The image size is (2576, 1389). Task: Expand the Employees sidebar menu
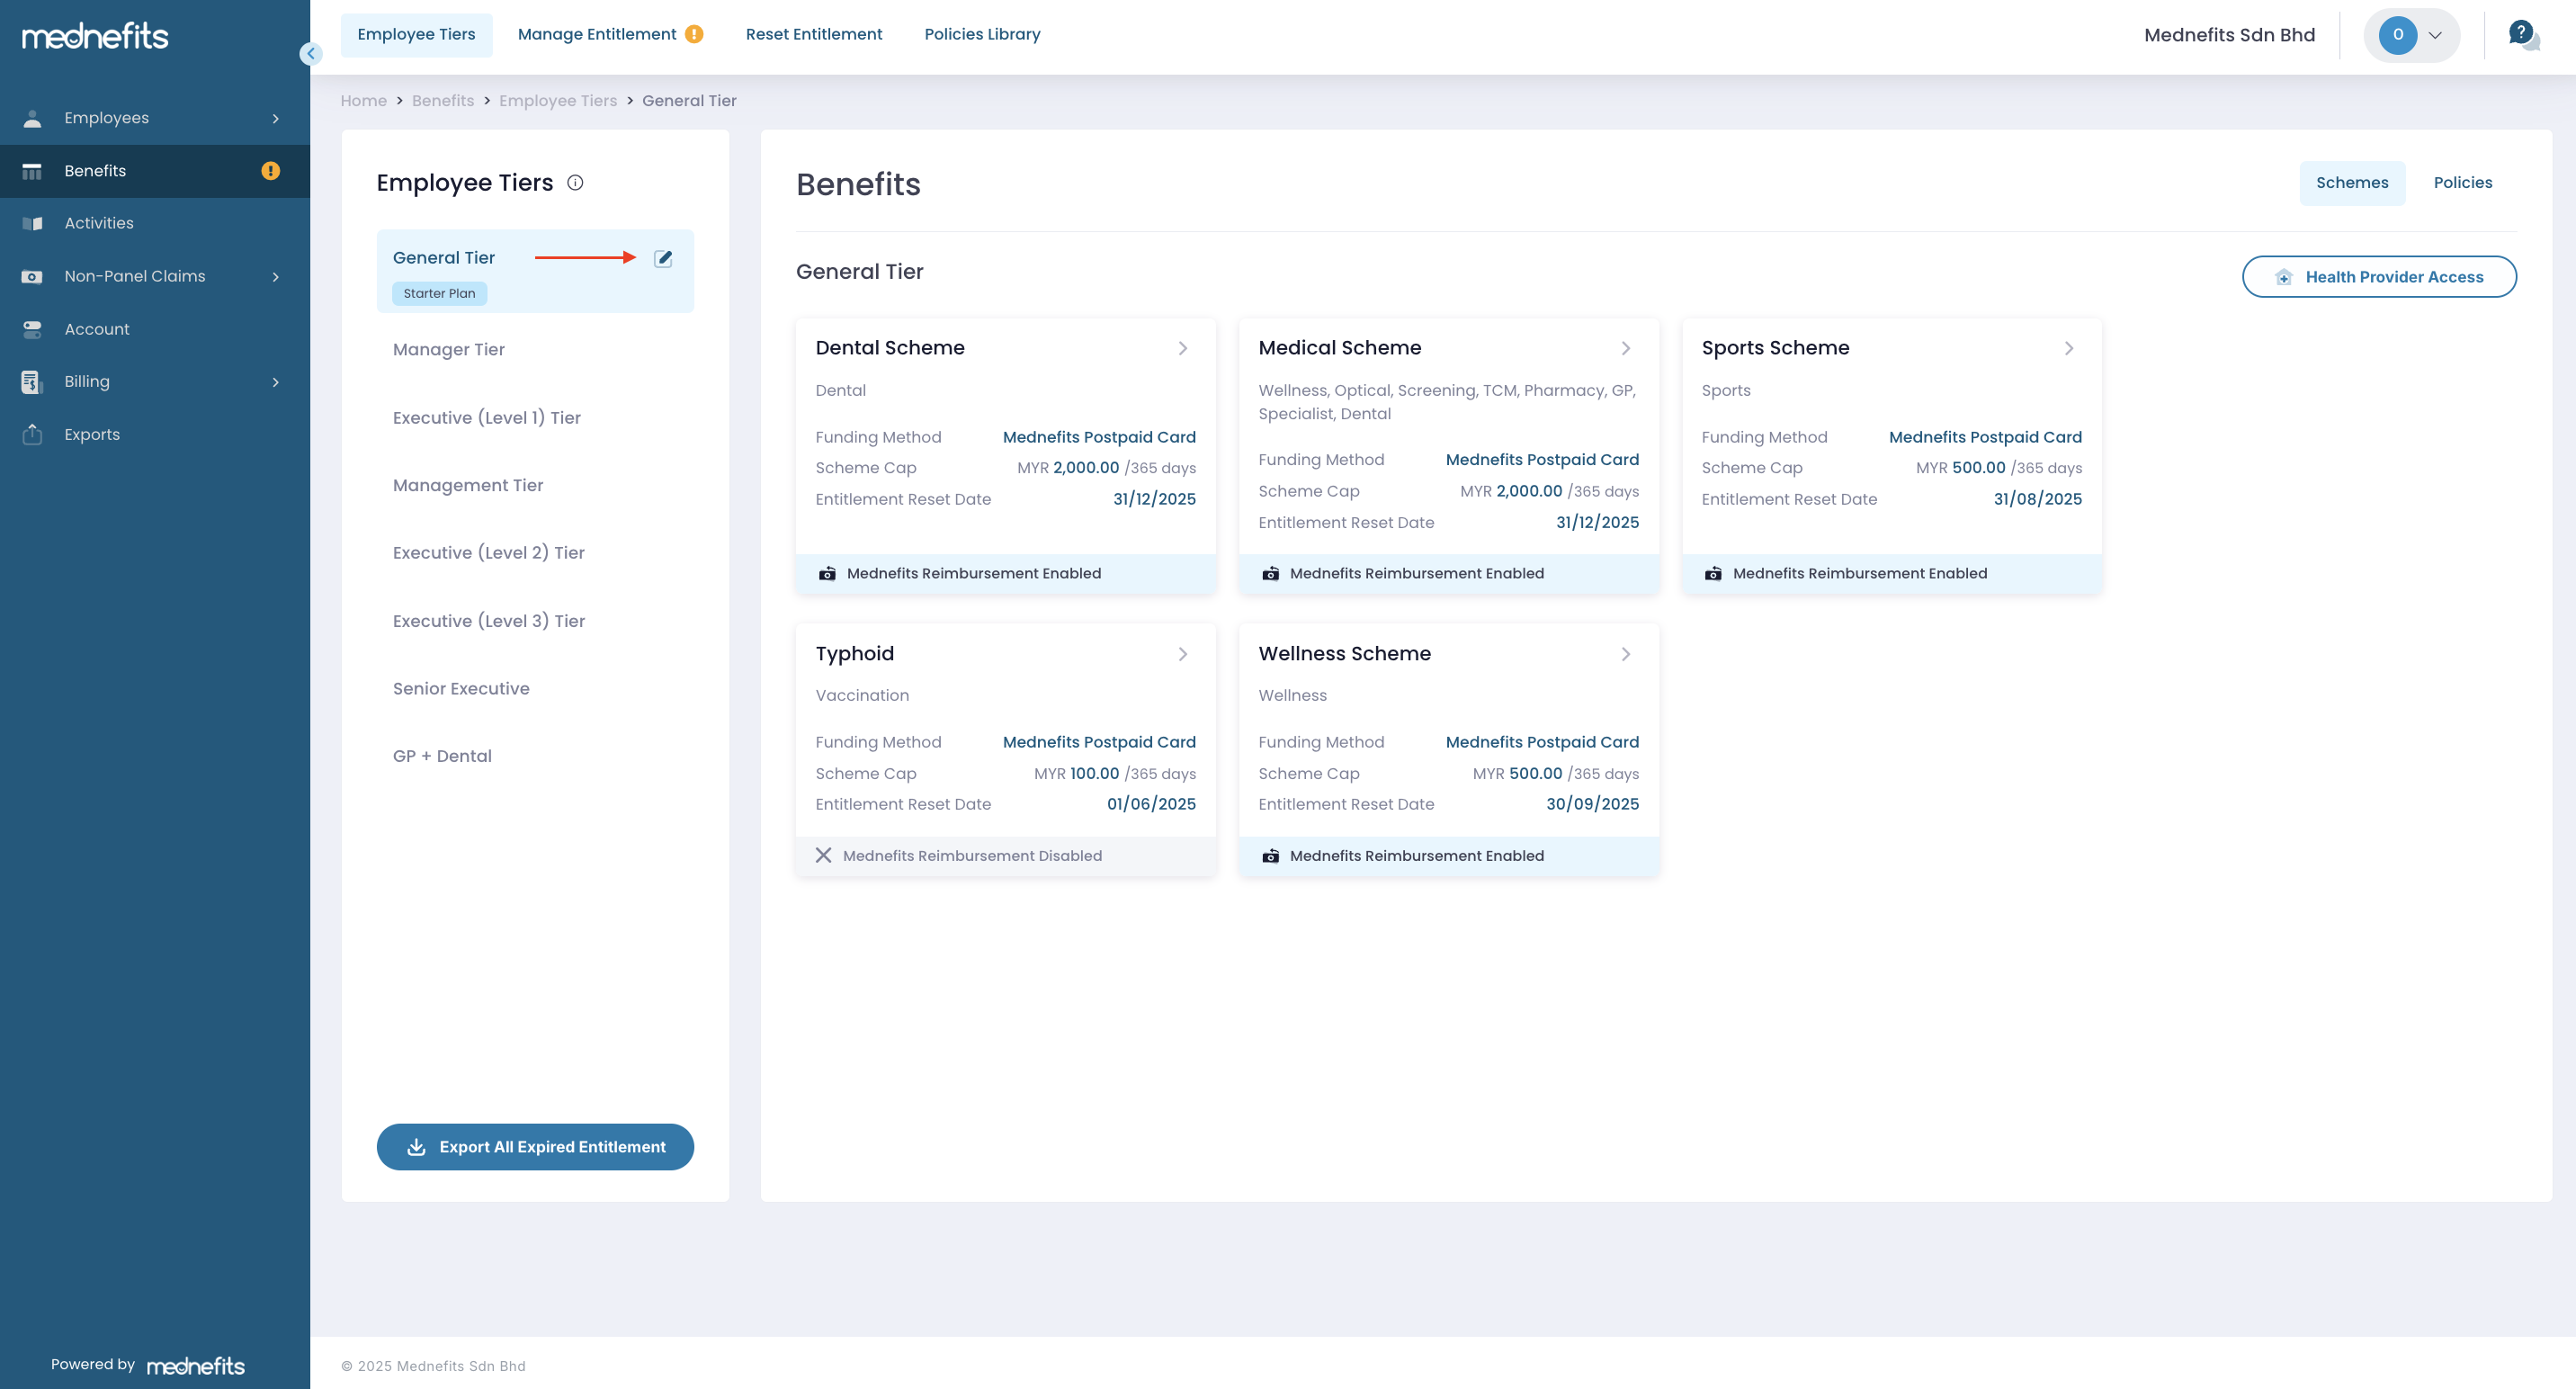pyautogui.click(x=275, y=118)
